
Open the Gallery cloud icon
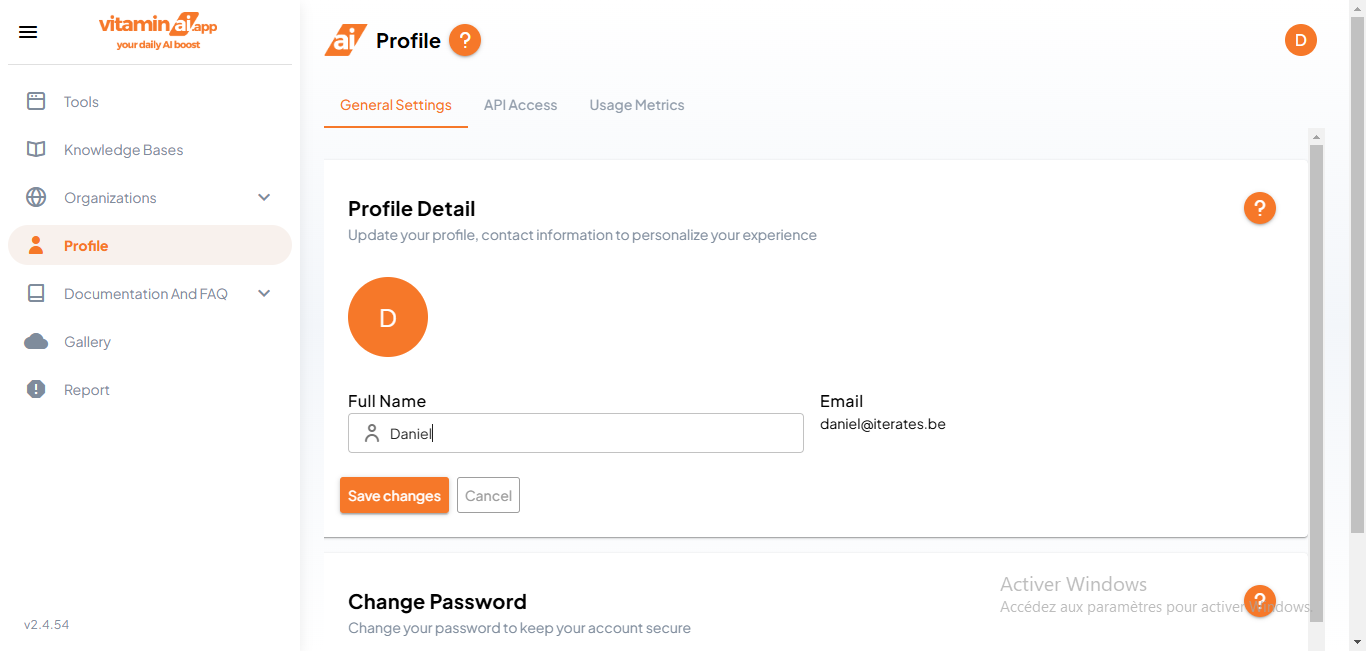point(36,341)
